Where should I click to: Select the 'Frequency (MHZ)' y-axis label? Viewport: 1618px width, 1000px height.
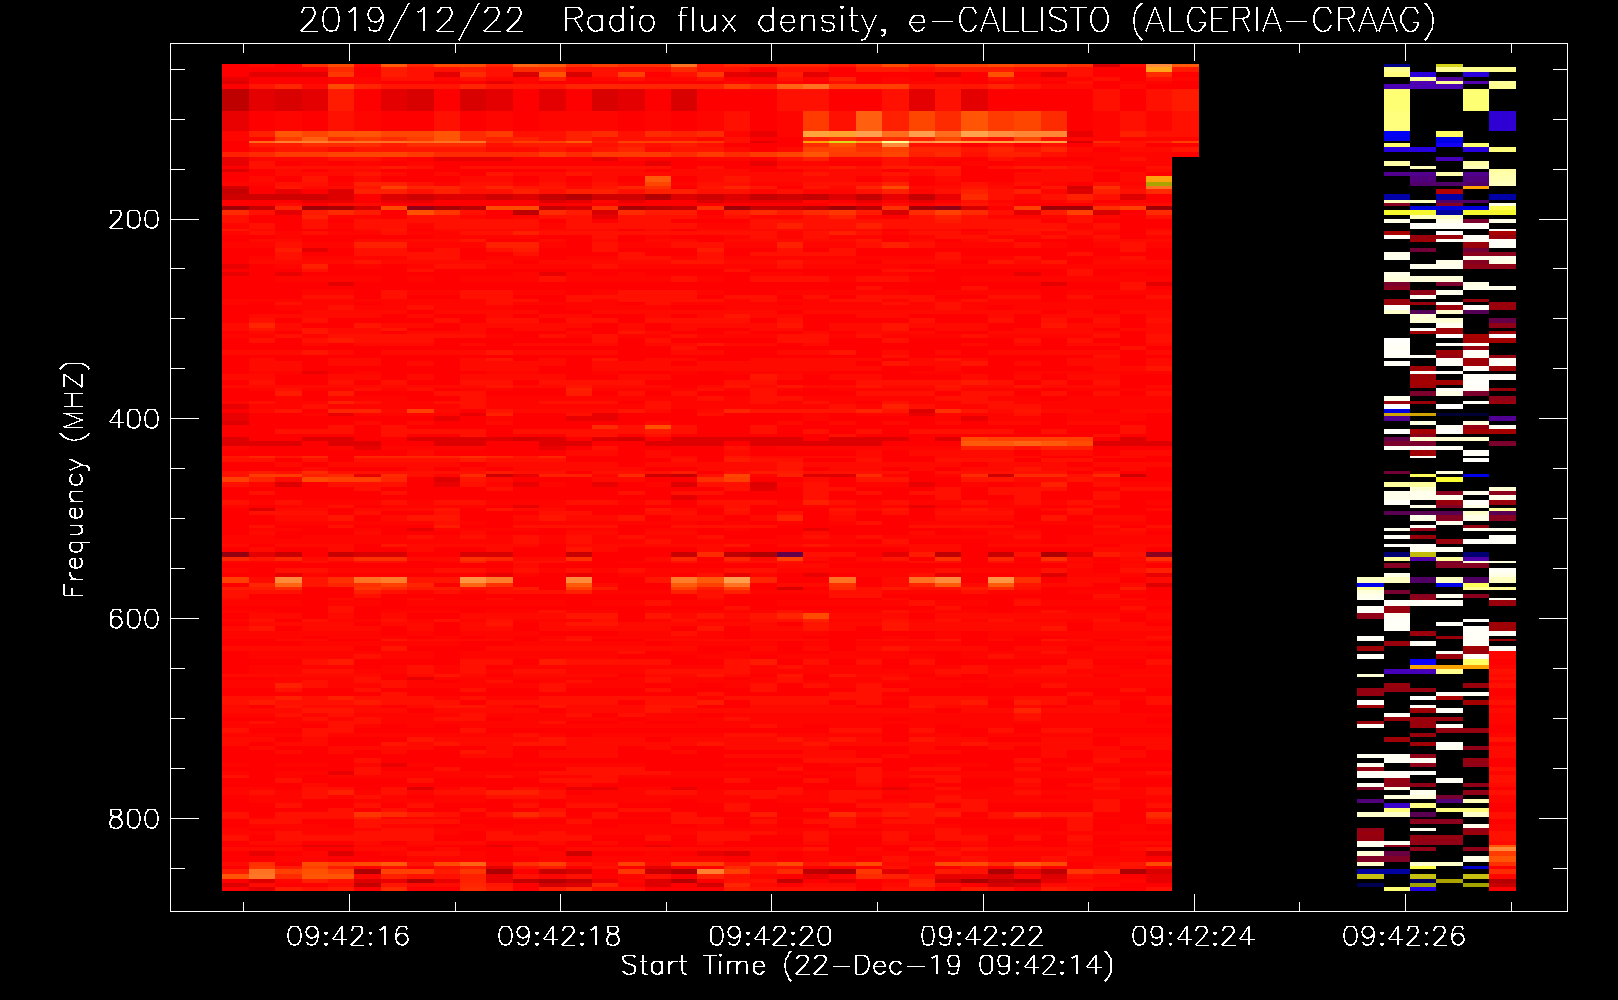[75, 480]
